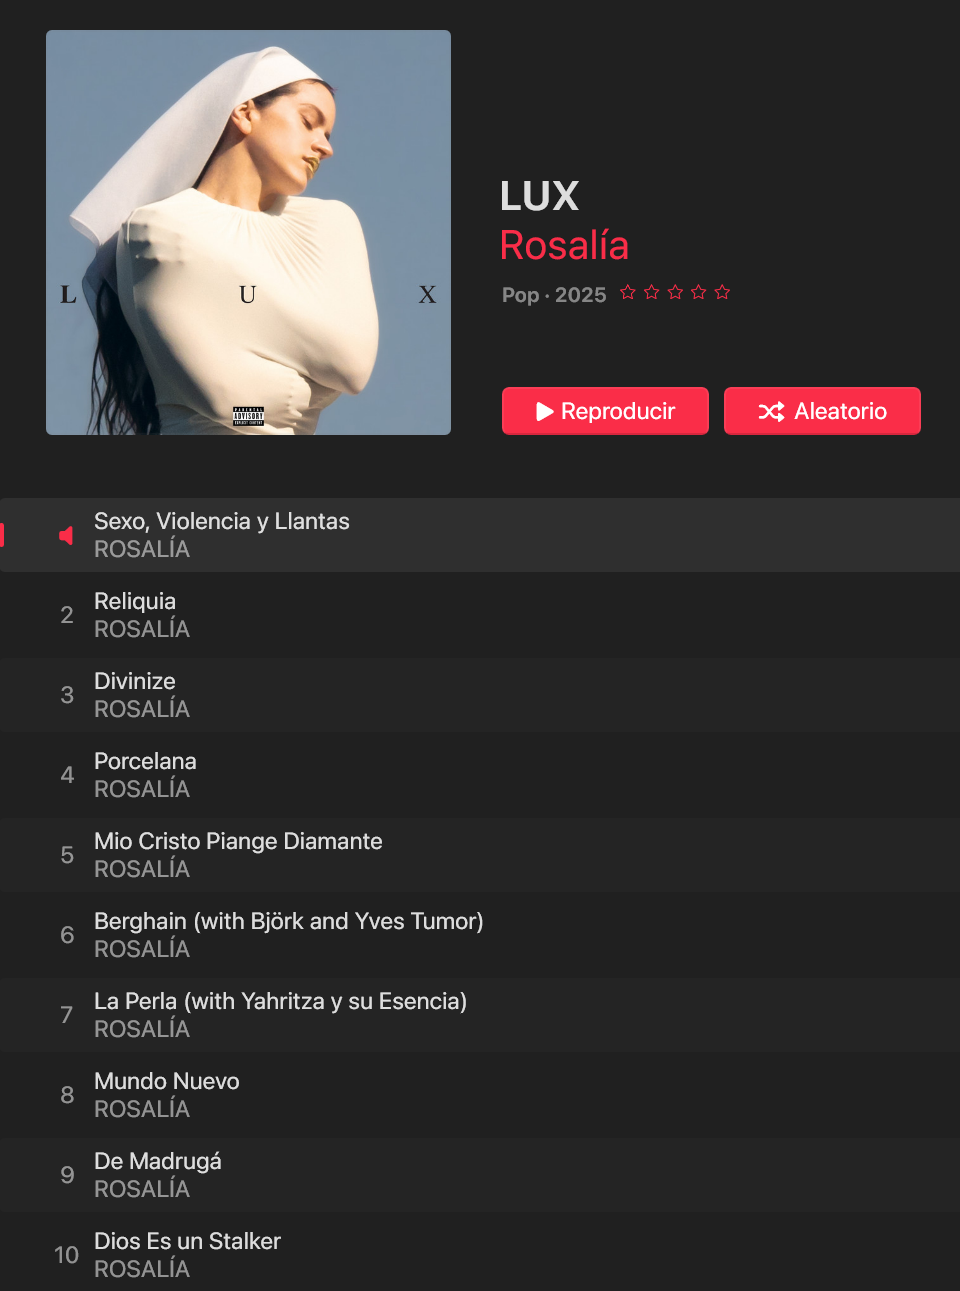Select the track Divinize
The height and width of the screenshot is (1291, 960).
pyautogui.click(x=480, y=695)
